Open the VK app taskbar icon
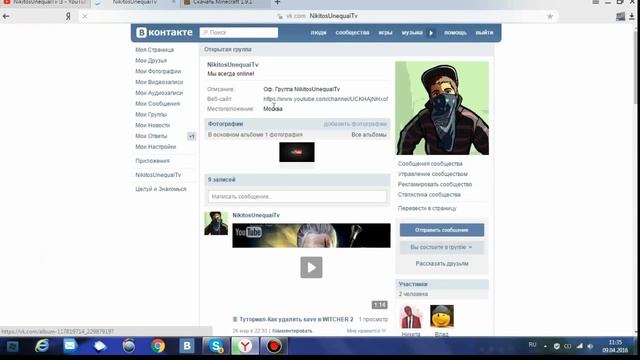This screenshot has height=360, width=640. 187,346
